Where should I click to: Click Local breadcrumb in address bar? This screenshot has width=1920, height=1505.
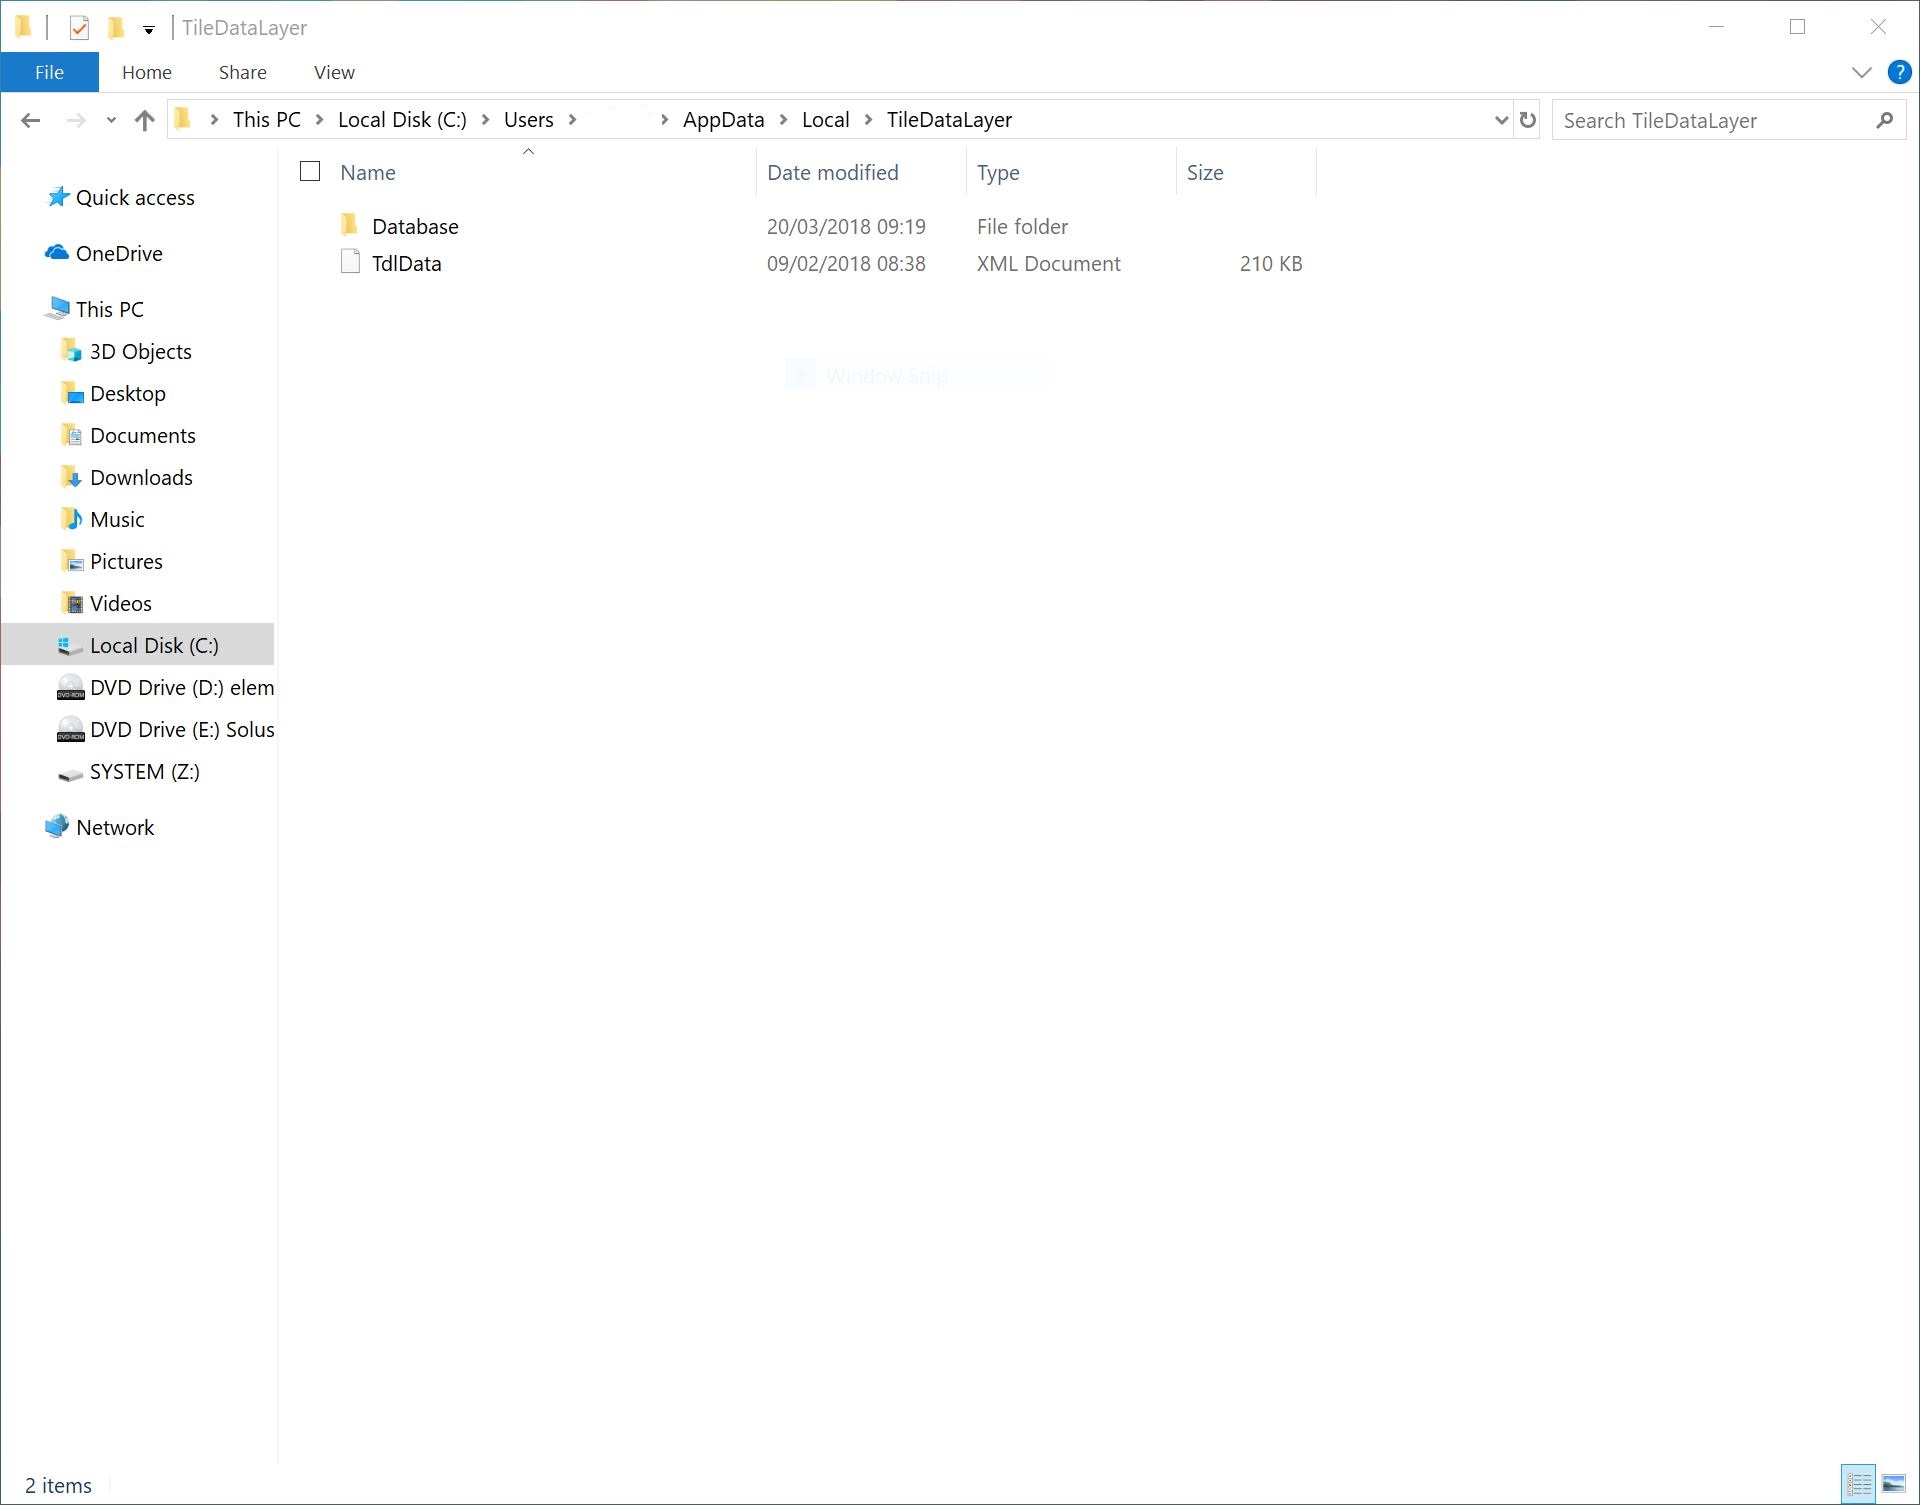[x=825, y=120]
